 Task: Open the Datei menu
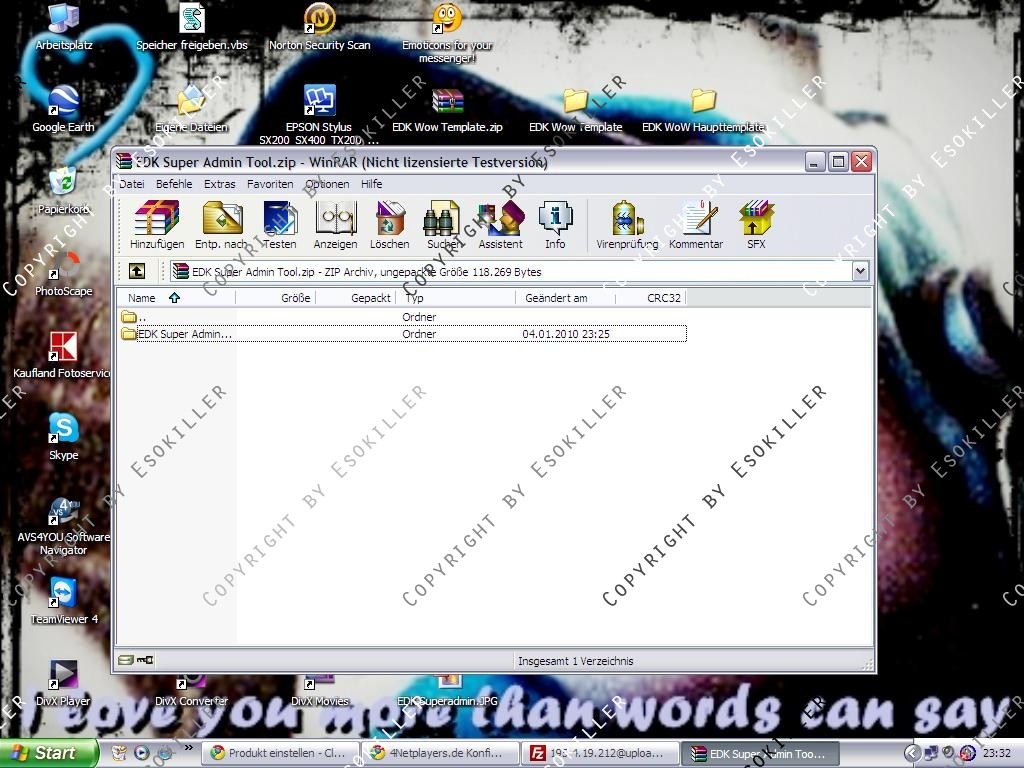click(131, 184)
